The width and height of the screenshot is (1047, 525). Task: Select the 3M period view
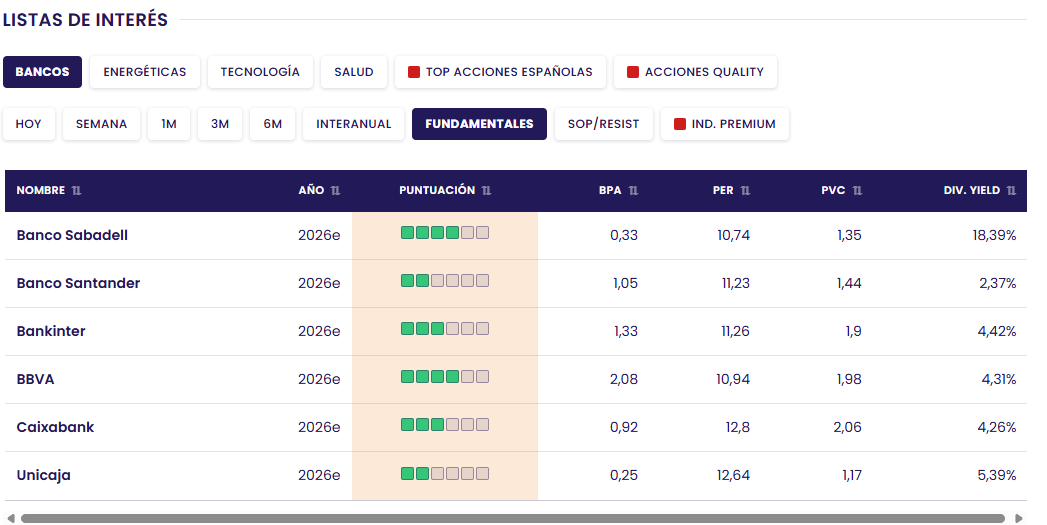tap(220, 124)
